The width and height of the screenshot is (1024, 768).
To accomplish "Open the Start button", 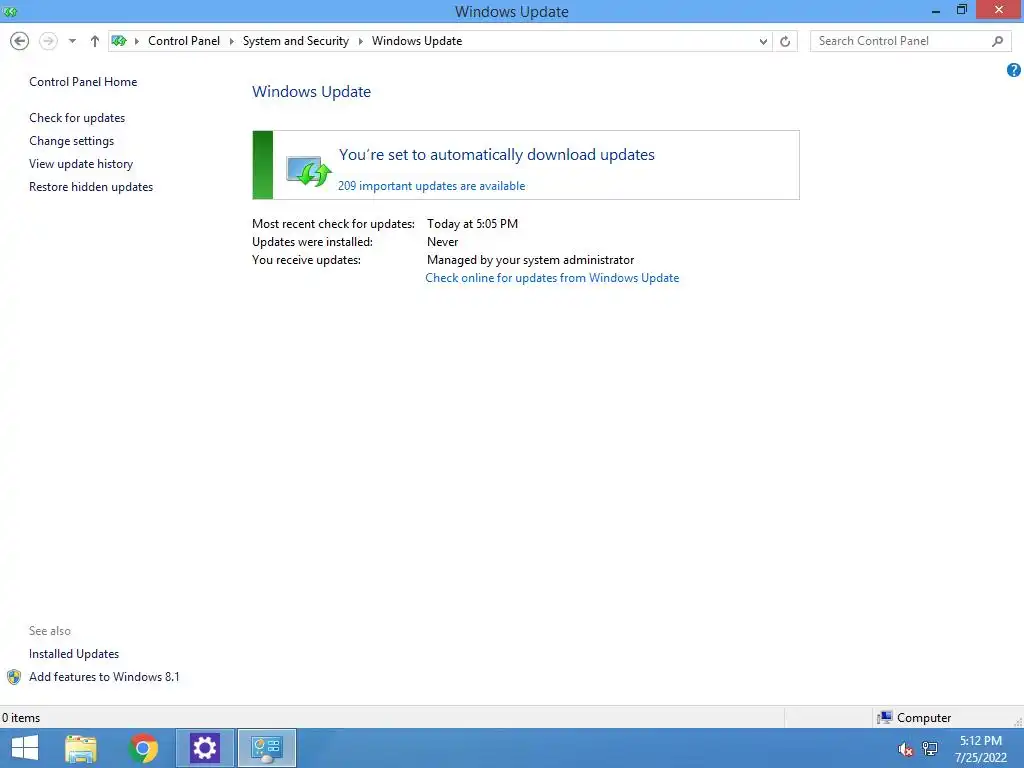I will (x=25, y=748).
